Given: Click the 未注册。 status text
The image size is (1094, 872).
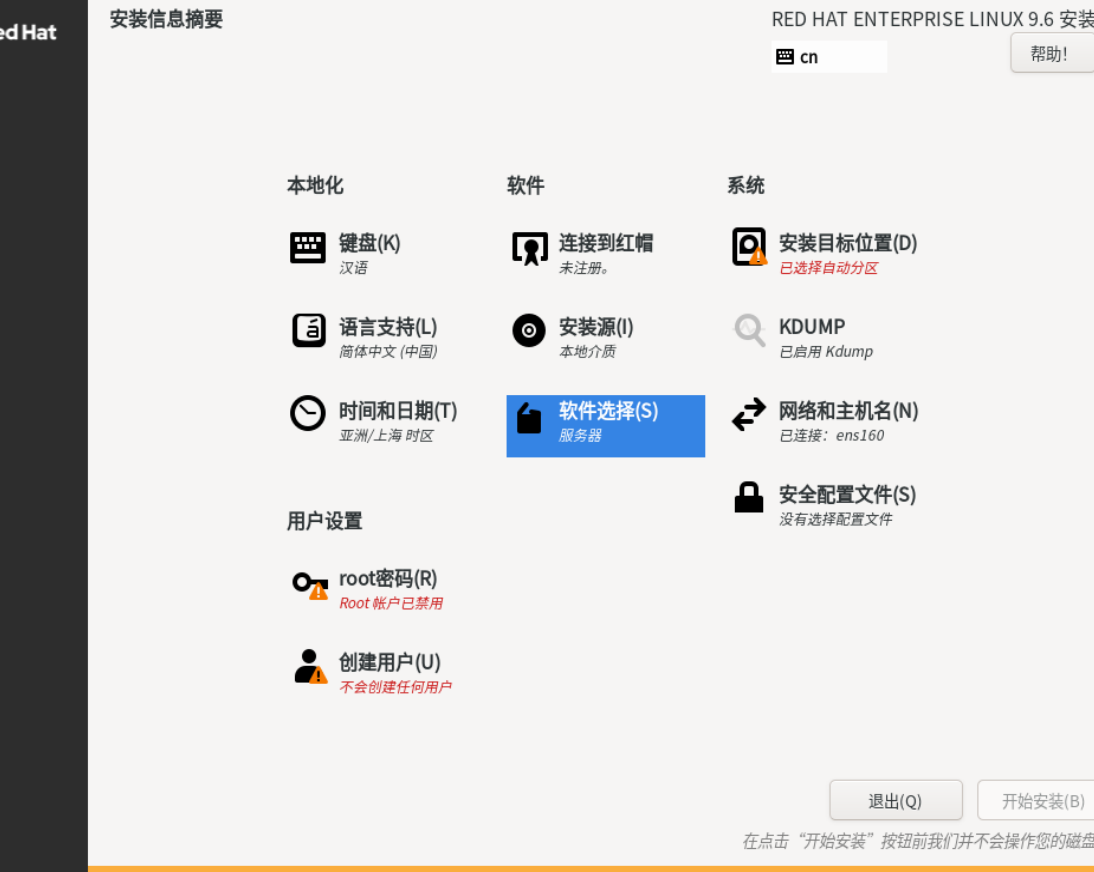Looking at the screenshot, I should pyautogui.click(x=584, y=268).
